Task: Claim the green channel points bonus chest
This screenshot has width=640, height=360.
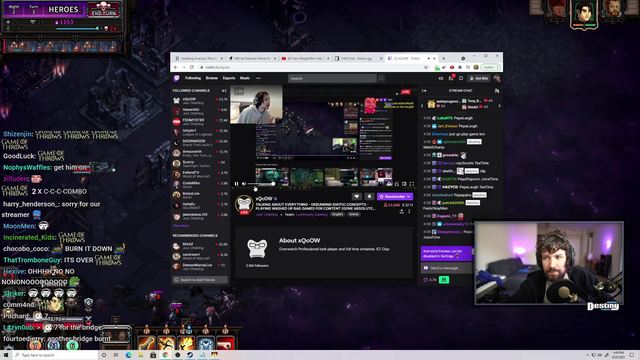Action: point(444,280)
